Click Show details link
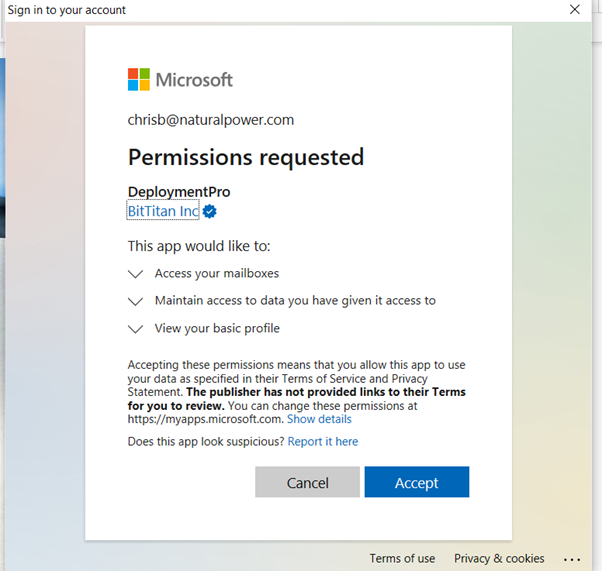Screen dimensions: 602x571 pos(319,419)
